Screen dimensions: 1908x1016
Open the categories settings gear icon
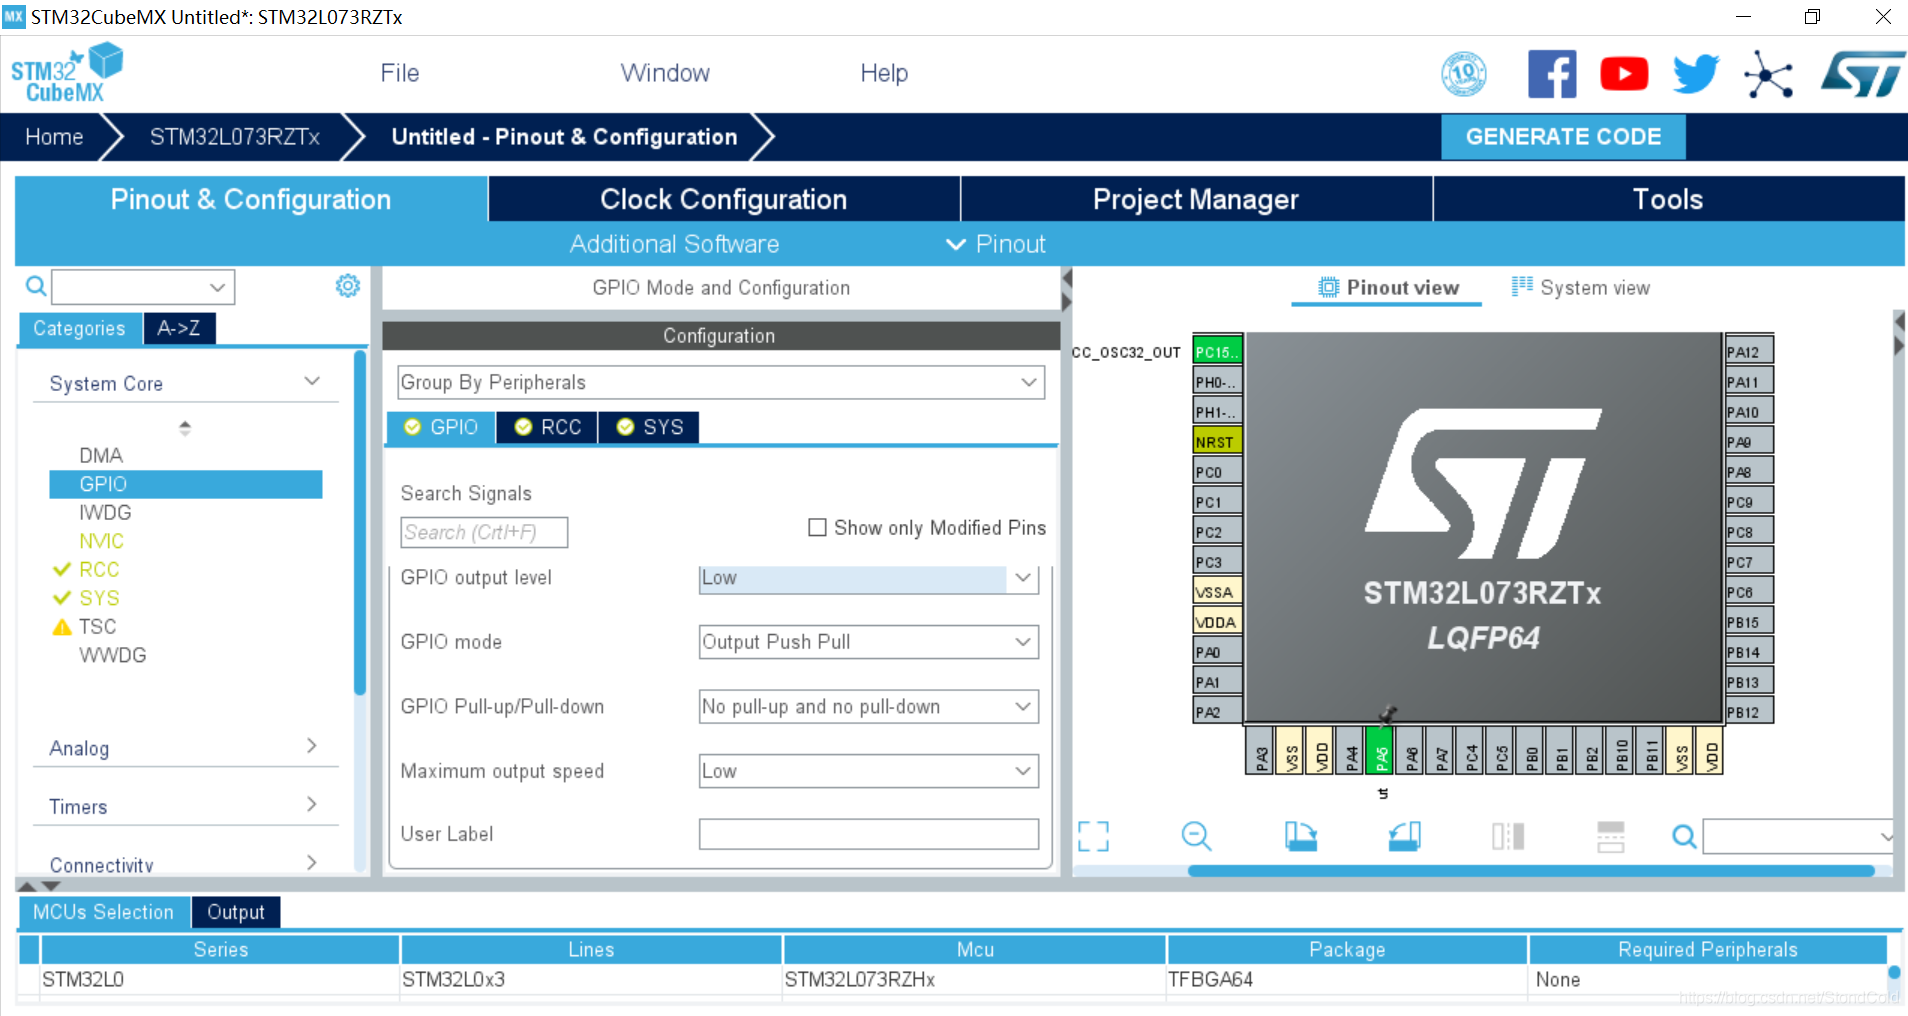click(348, 286)
